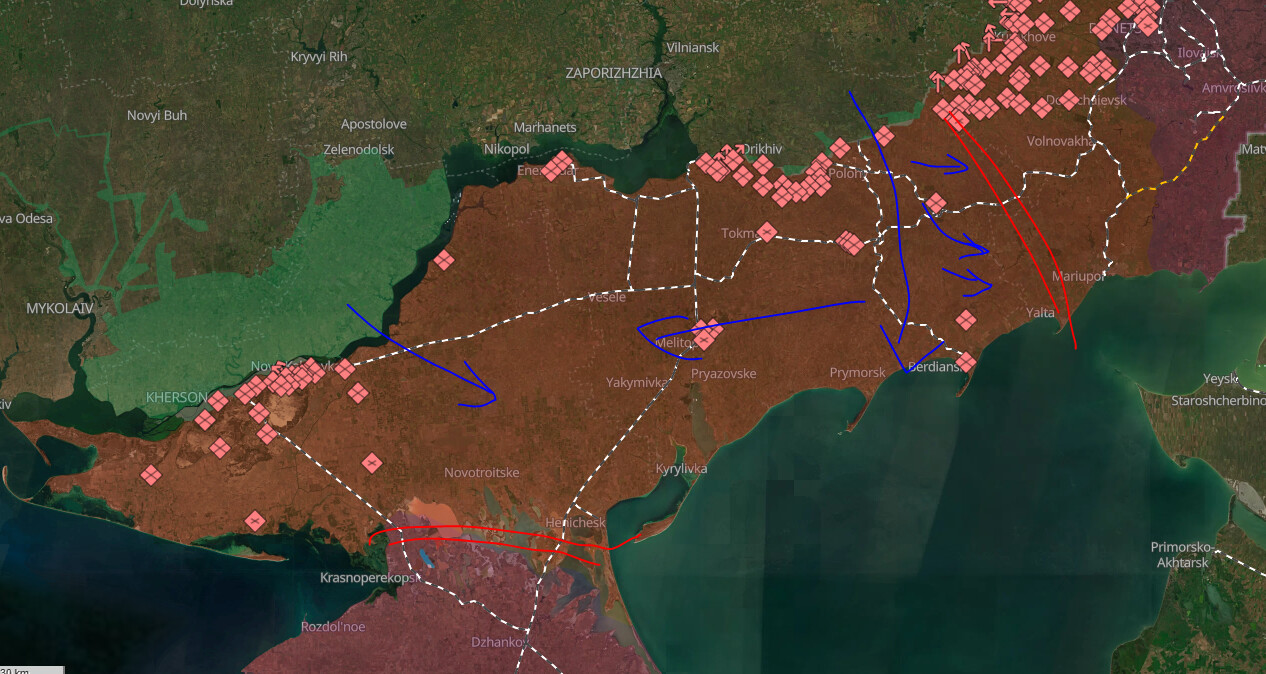Click the Kryvyi Rih town label

pos(318,56)
